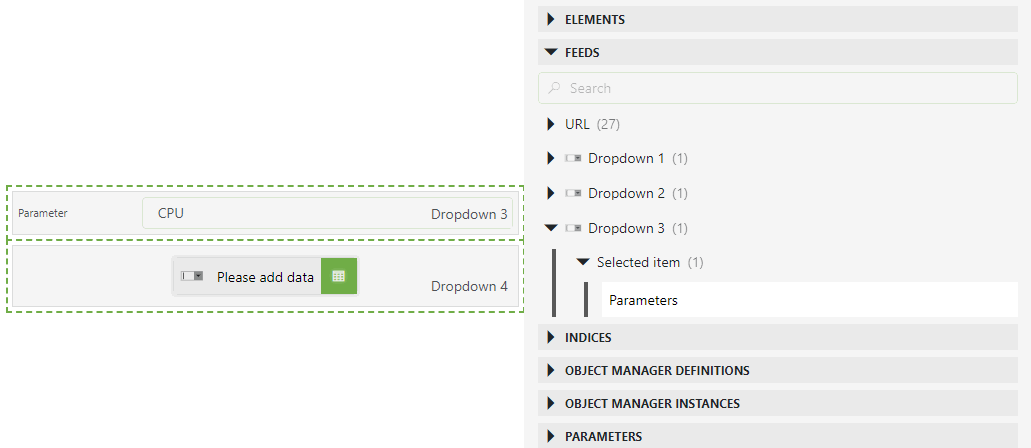
Task: Collapse the Dropdown 3 tree node
Action: pyautogui.click(x=551, y=228)
